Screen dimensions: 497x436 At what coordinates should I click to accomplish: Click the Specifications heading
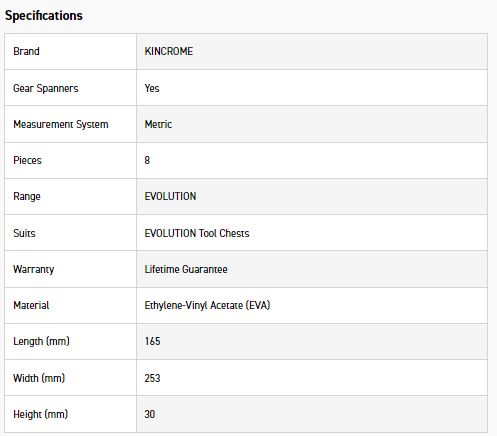click(44, 16)
